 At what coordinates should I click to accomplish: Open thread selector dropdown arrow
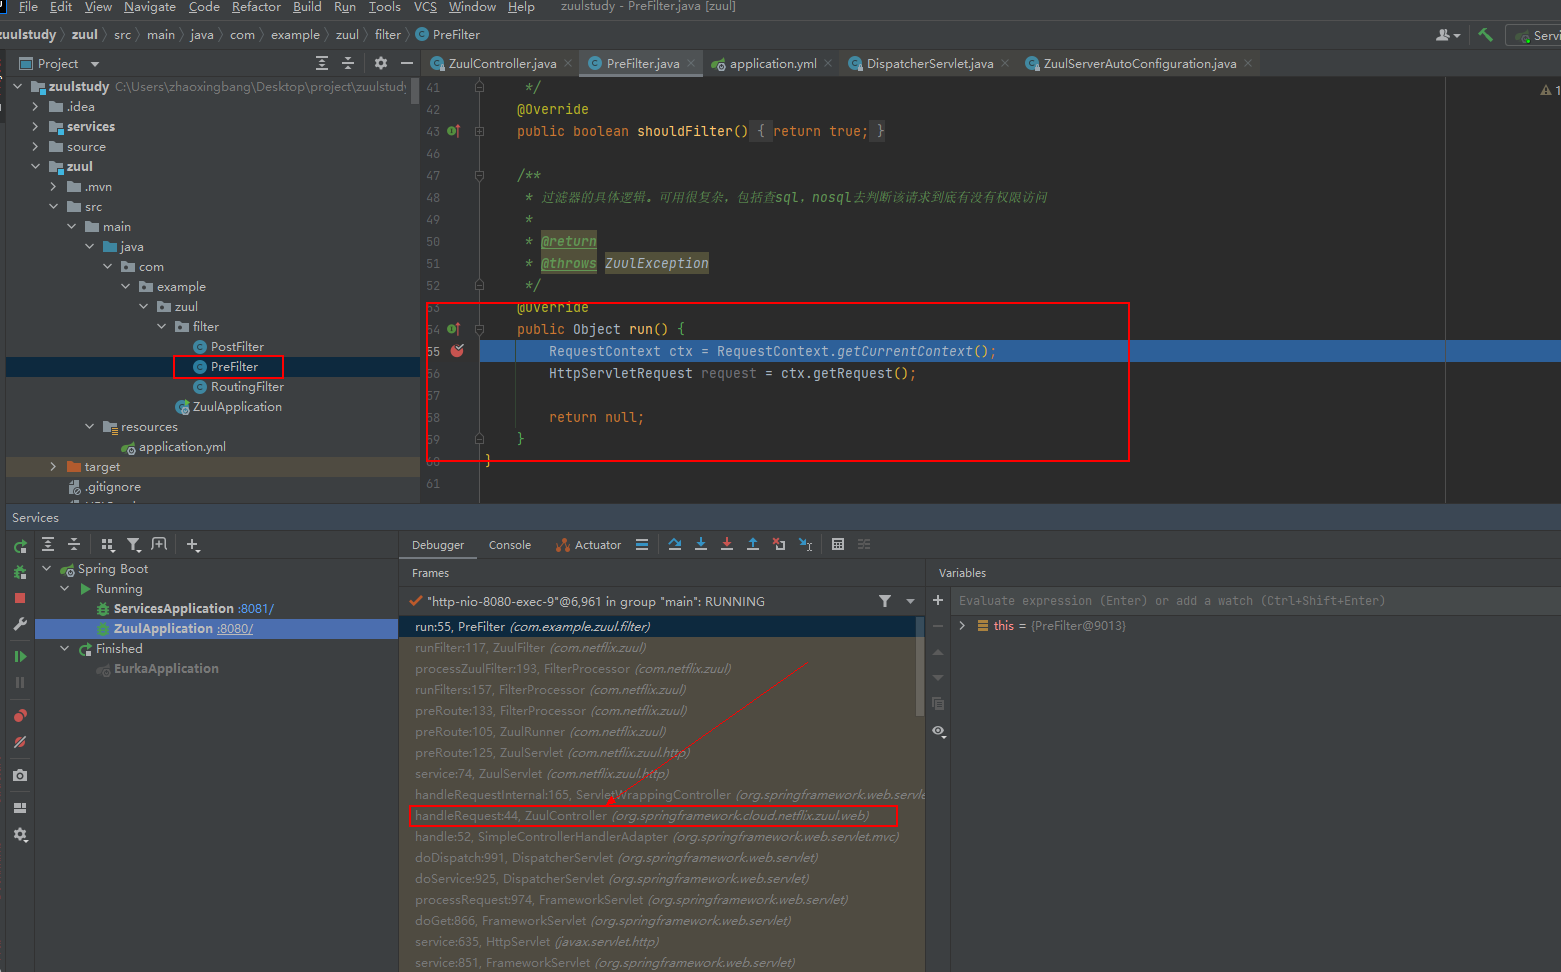(x=910, y=601)
